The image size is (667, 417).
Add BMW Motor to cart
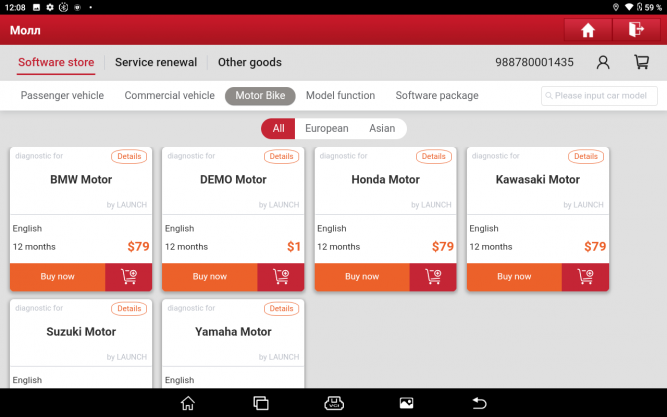click(128, 277)
